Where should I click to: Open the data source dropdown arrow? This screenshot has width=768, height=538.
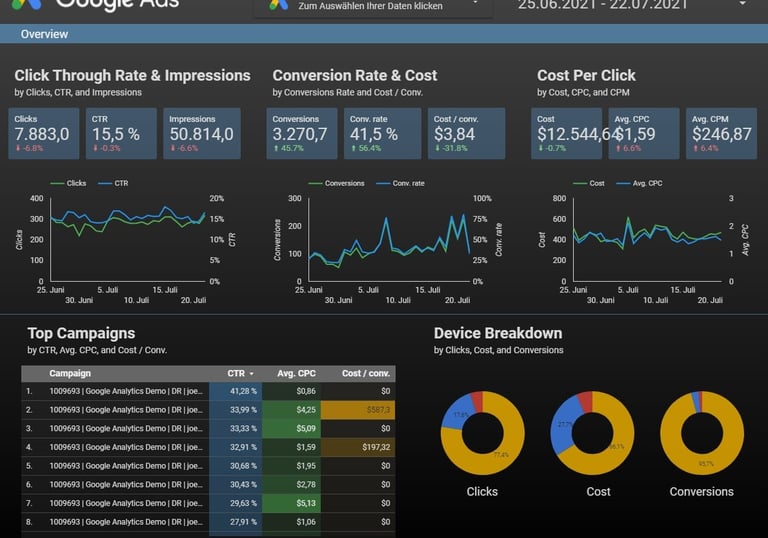click(x=475, y=3)
